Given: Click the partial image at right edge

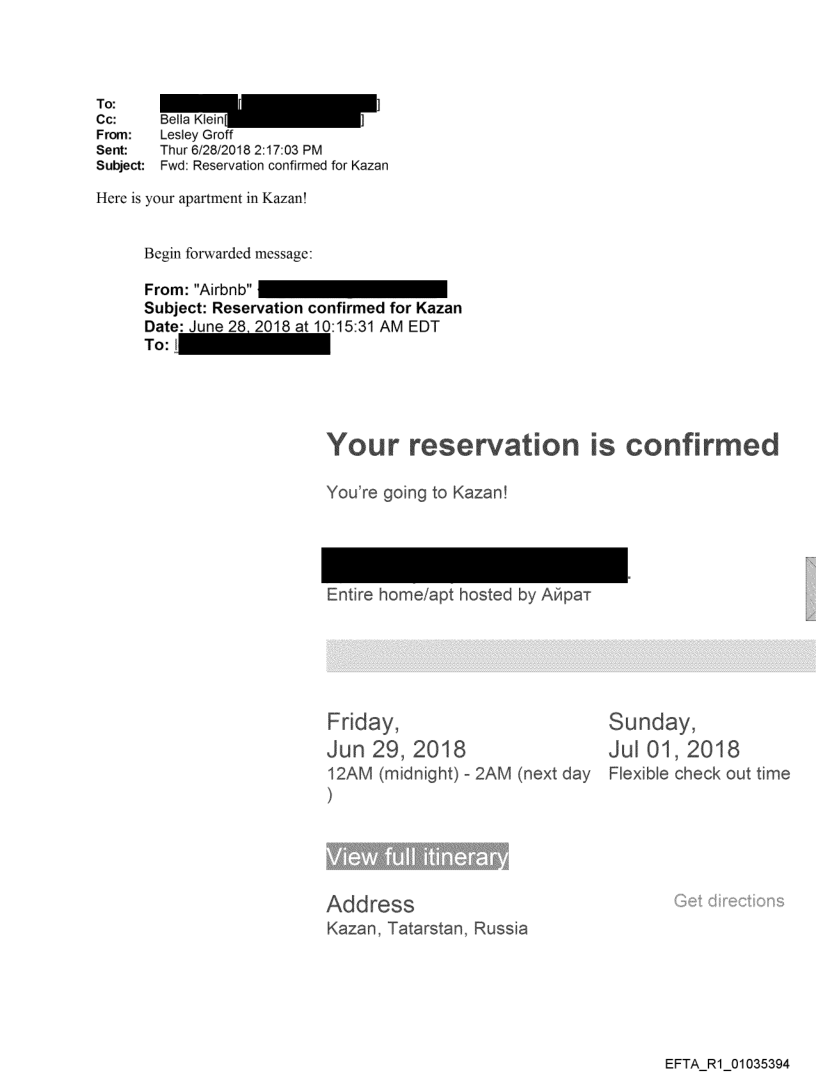Looking at the screenshot, I should tap(809, 591).
